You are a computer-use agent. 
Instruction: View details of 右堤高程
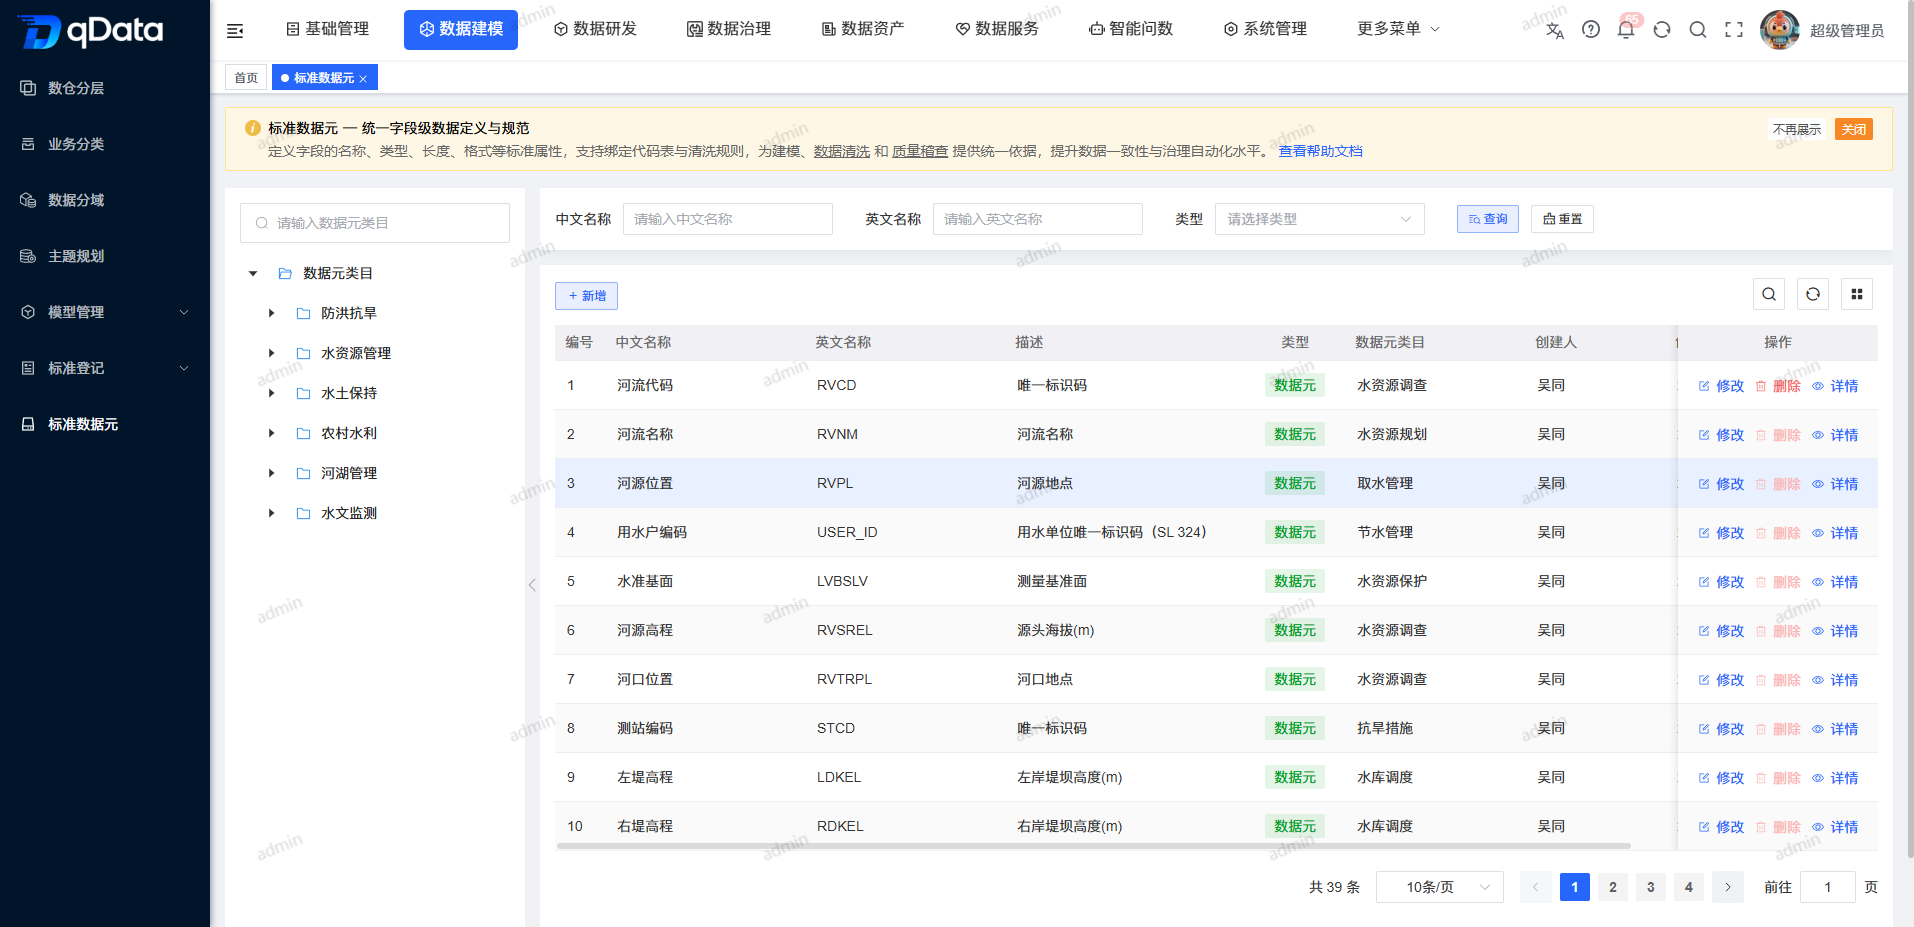(1835, 827)
